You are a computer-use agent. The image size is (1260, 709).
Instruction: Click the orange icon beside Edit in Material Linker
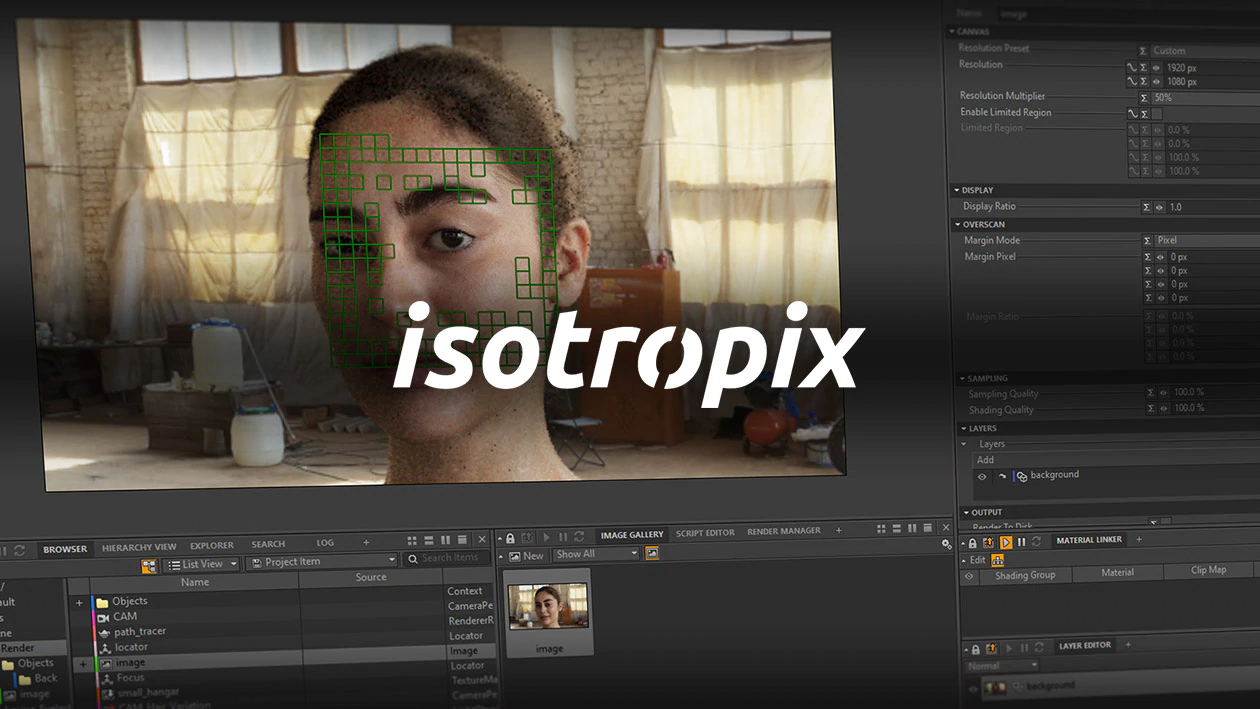(x=997, y=560)
